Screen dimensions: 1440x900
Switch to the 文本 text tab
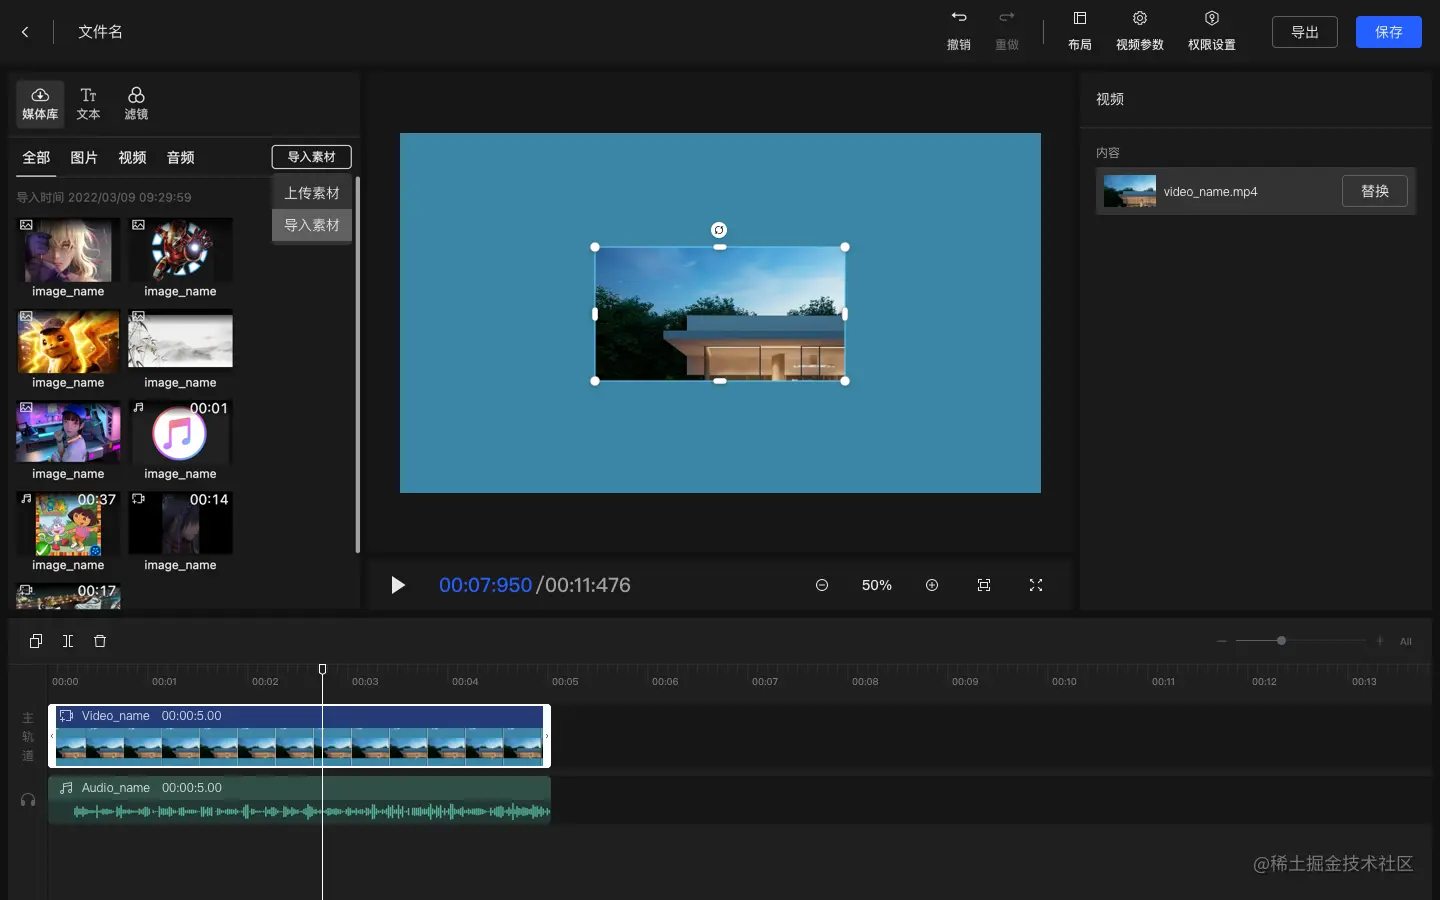pos(88,104)
